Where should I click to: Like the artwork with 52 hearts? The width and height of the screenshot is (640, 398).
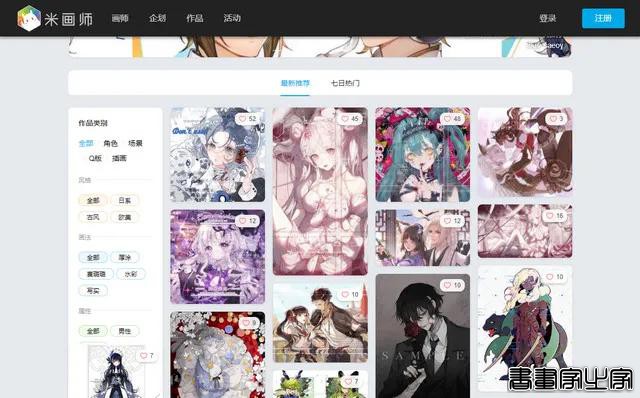click(x=243, y=119)
